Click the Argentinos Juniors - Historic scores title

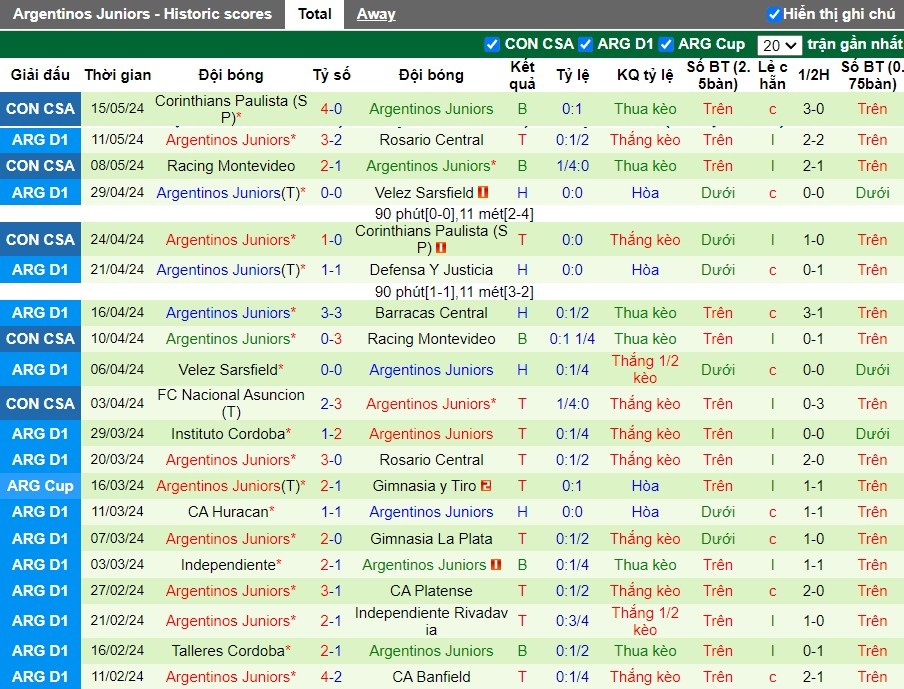tap(142, 14)
